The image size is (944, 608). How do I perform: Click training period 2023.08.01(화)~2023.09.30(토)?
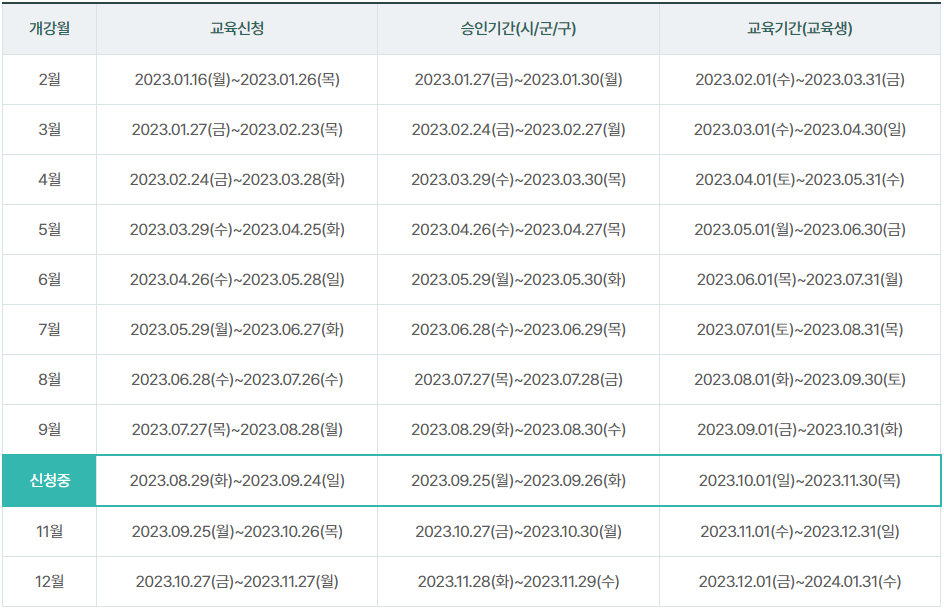click(800, 379)
